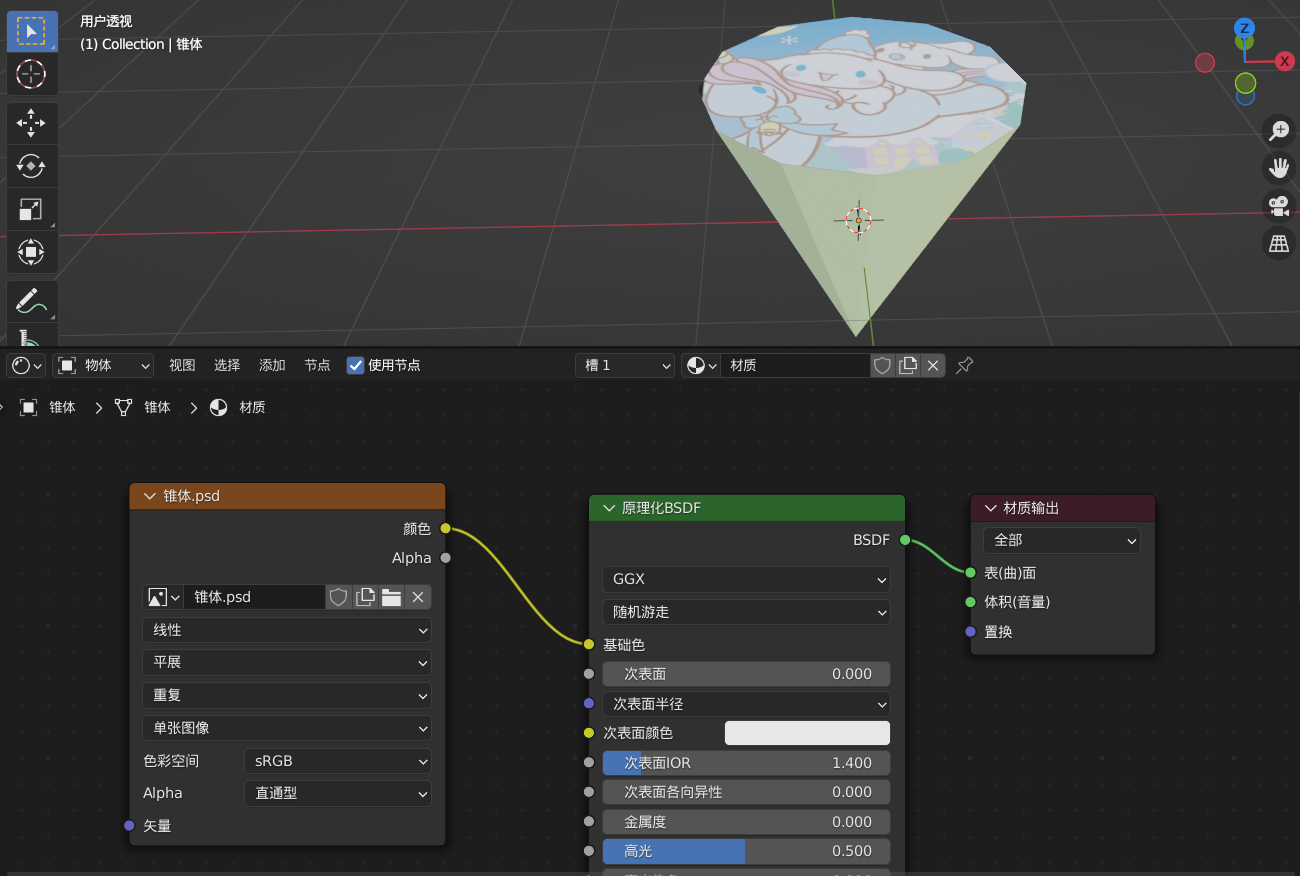
Task: Click the 金属度 value field
Action: tap(746, 822)
